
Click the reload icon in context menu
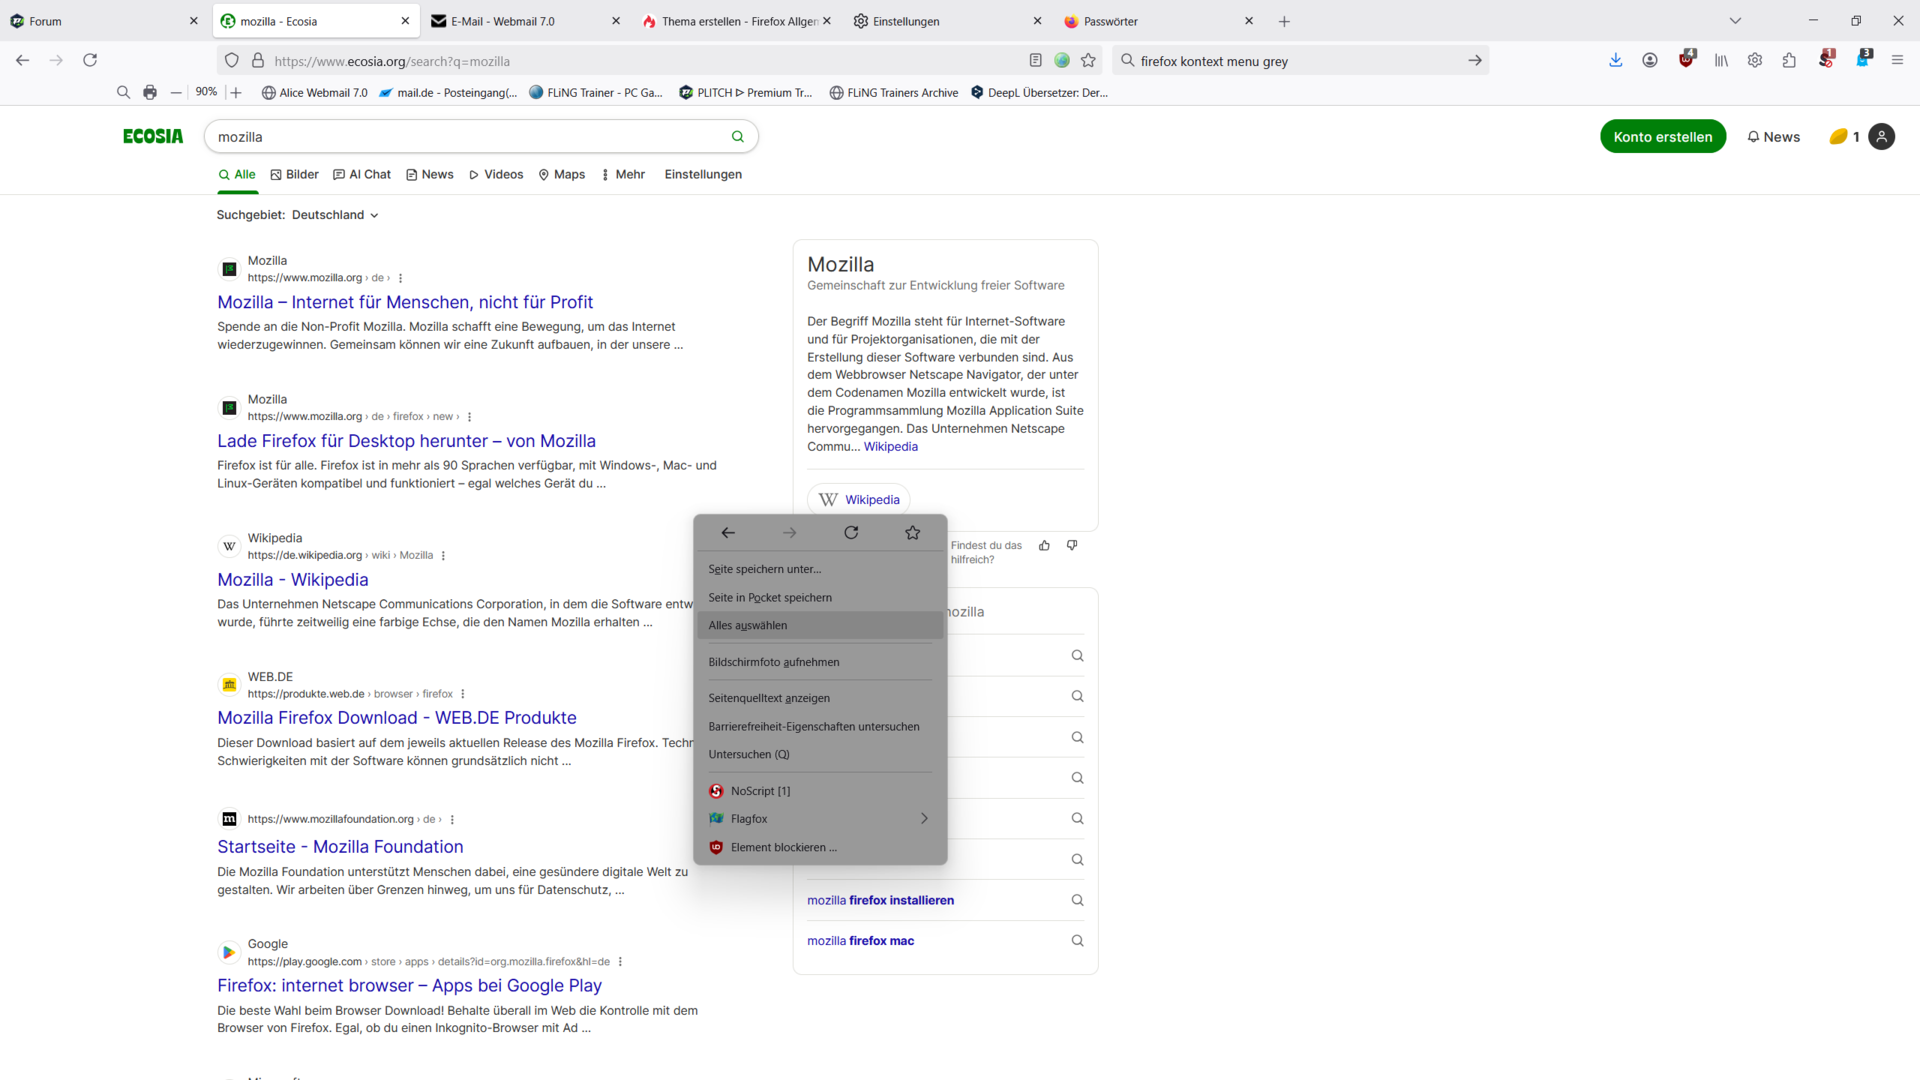(851, 533)
